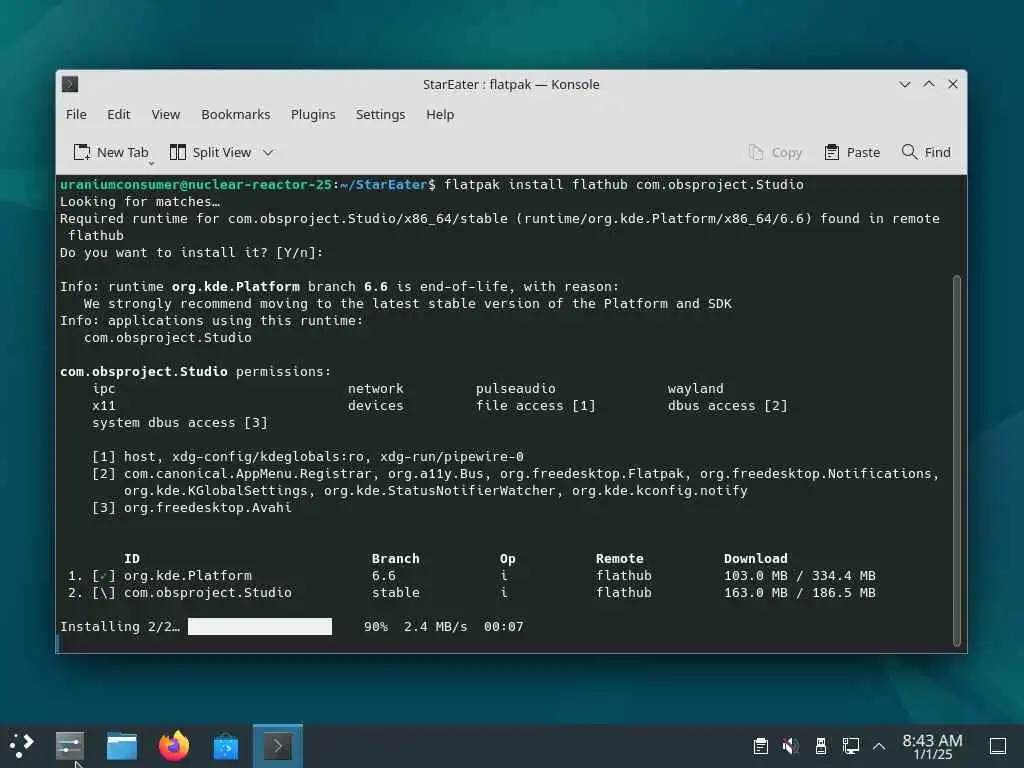Click the '90%' progress text
The width and height of the screenshot is (1024, 768).
376,626
